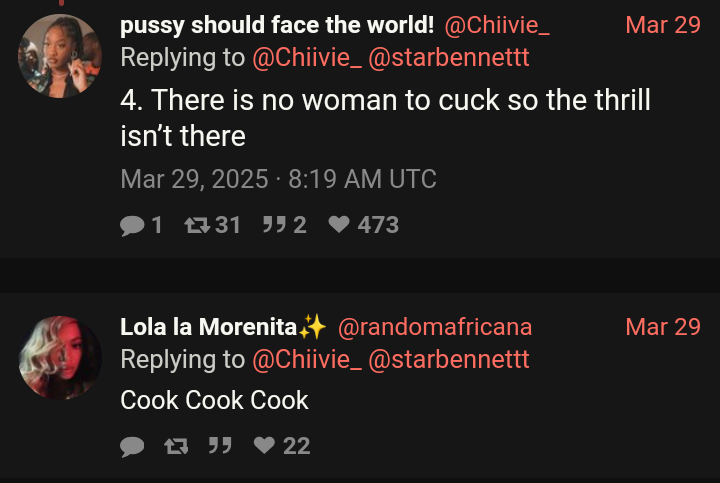Screen dimensions: 720x483
Task: Open Lola la Morenita's profile picture
Action: (60, 357)
